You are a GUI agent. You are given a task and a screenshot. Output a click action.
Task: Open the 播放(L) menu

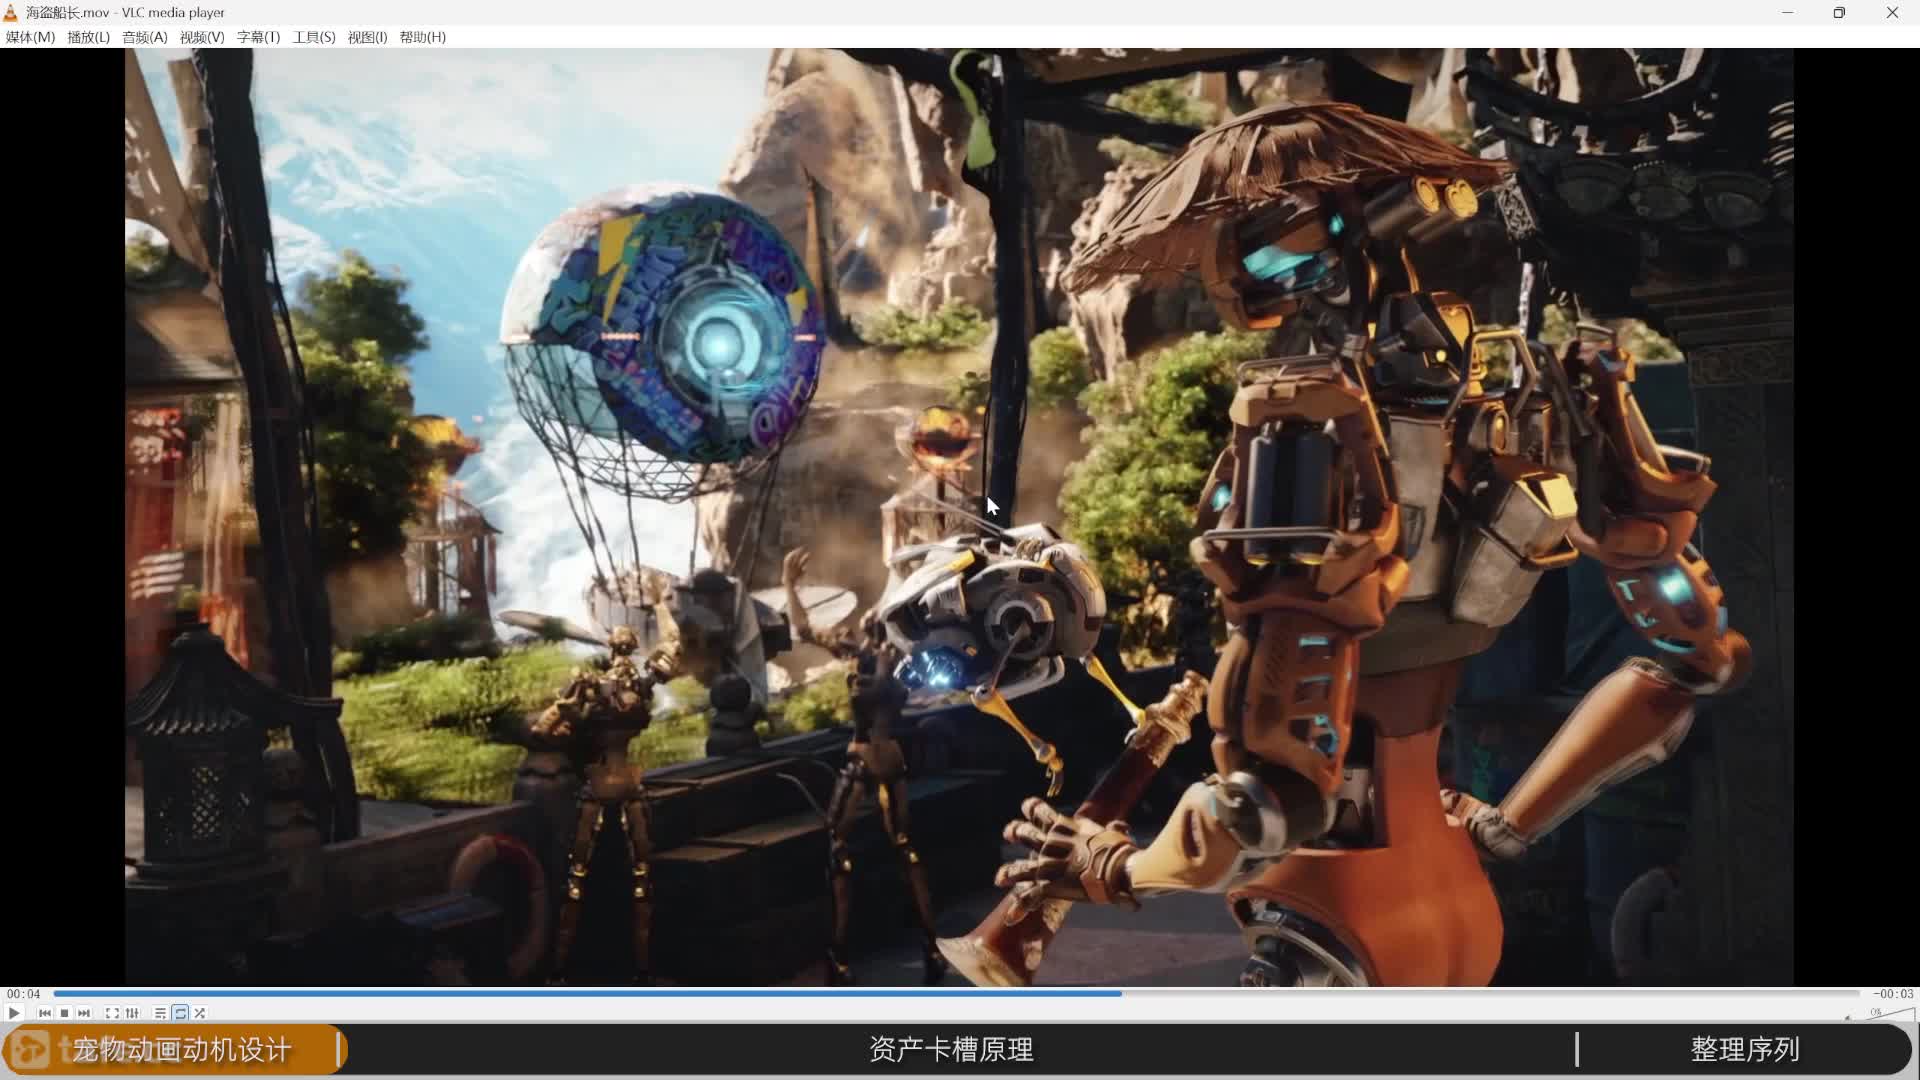pos(88,37)
